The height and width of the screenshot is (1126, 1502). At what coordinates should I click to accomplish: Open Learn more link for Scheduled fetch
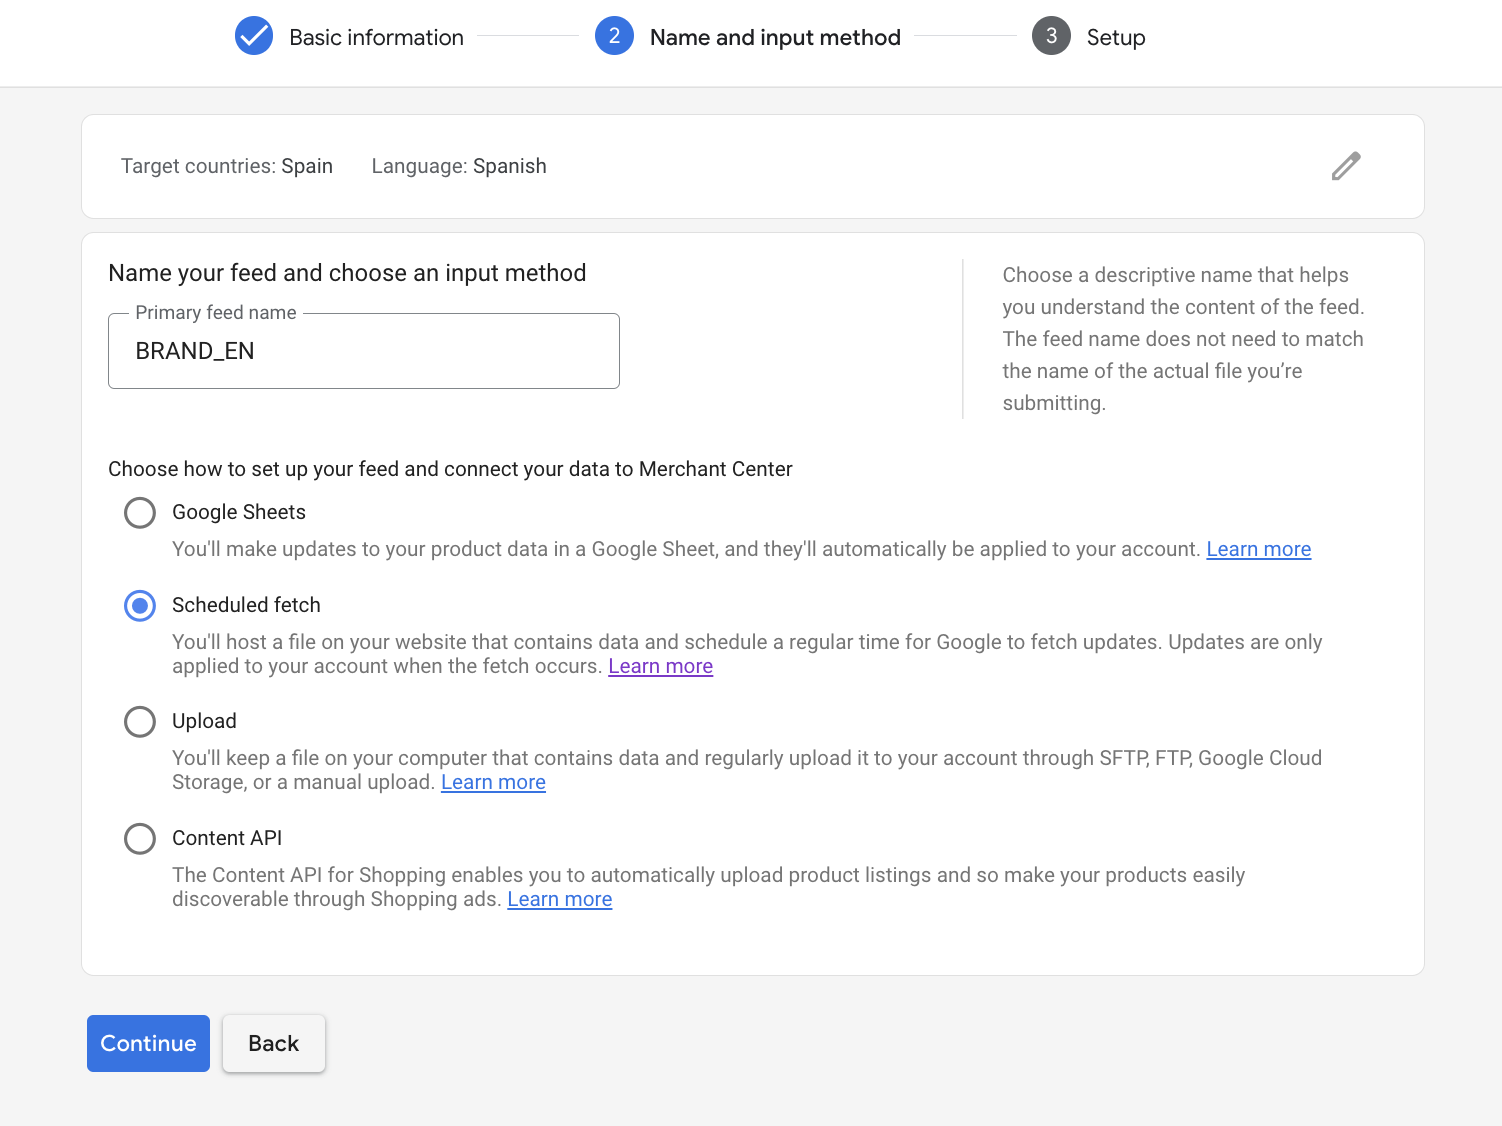coord(660,666)
